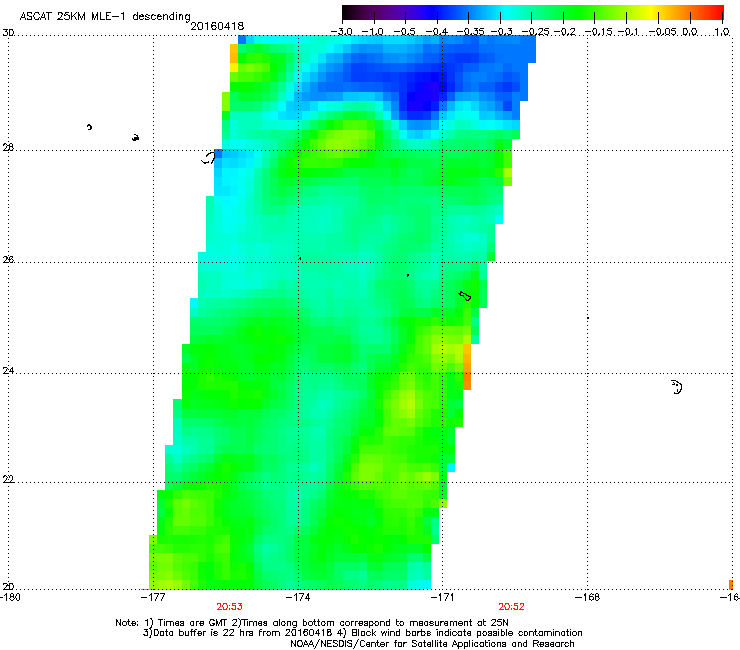This screenshot has height=650, width=740.
Task: Click the NOAA/NESDIS credit line
Action: click(432, 644)
